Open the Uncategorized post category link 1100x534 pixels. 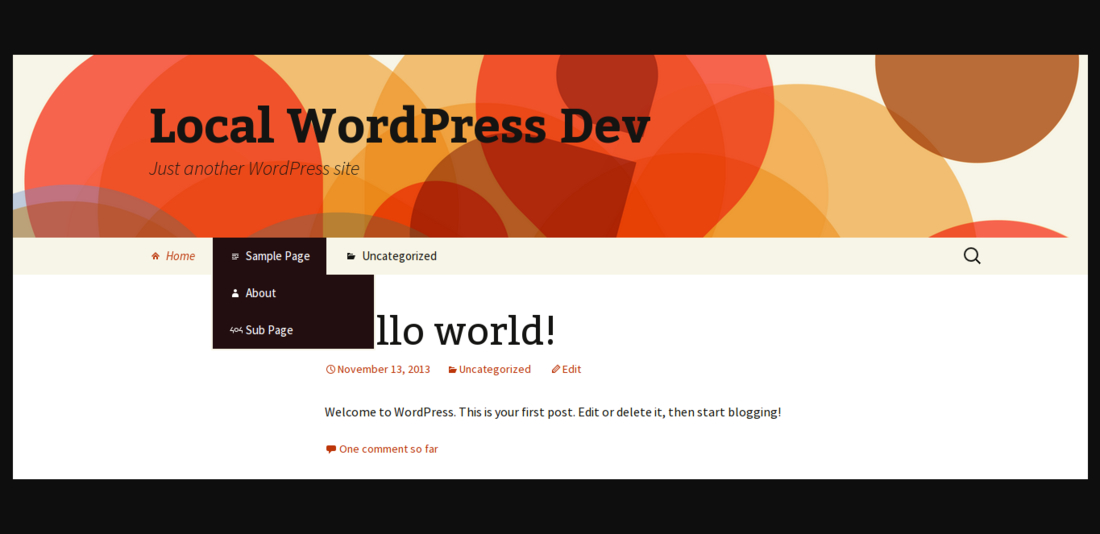point(495,370)
